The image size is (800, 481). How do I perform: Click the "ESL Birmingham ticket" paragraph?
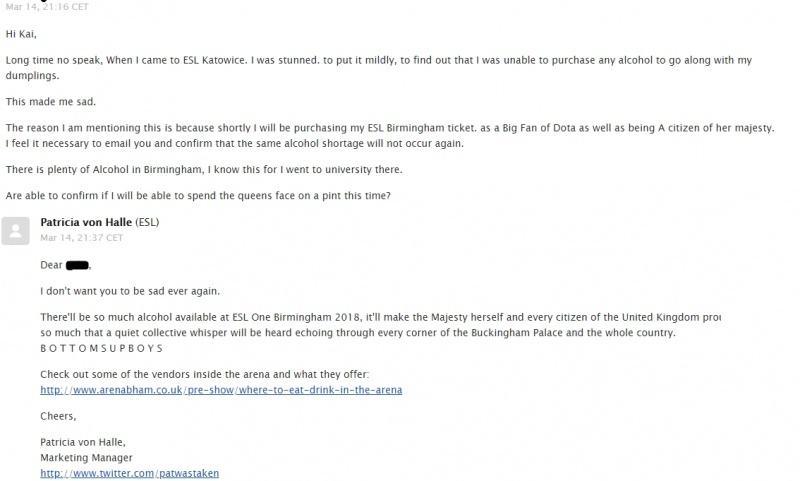pyautogui.click(x=390, y=135)
